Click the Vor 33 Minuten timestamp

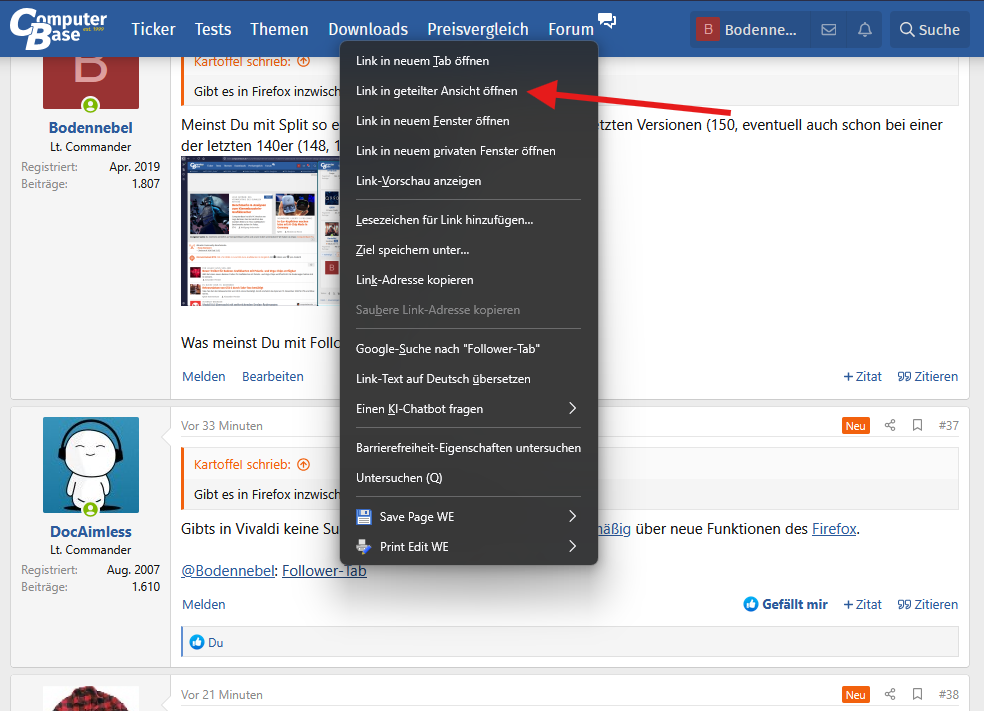[222, 425]
